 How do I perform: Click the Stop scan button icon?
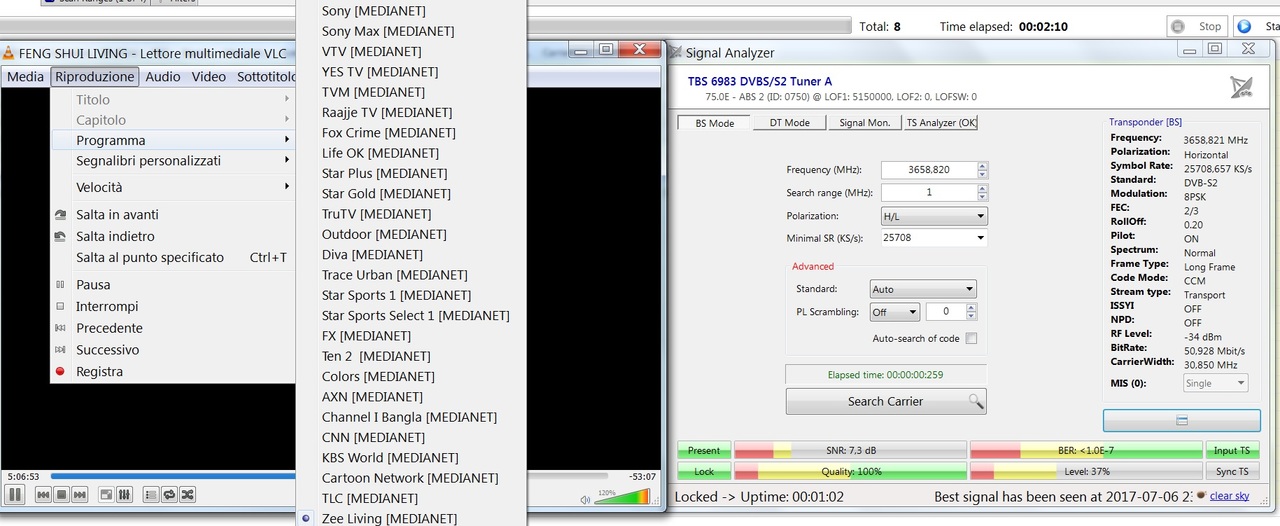coord(1179,27)
